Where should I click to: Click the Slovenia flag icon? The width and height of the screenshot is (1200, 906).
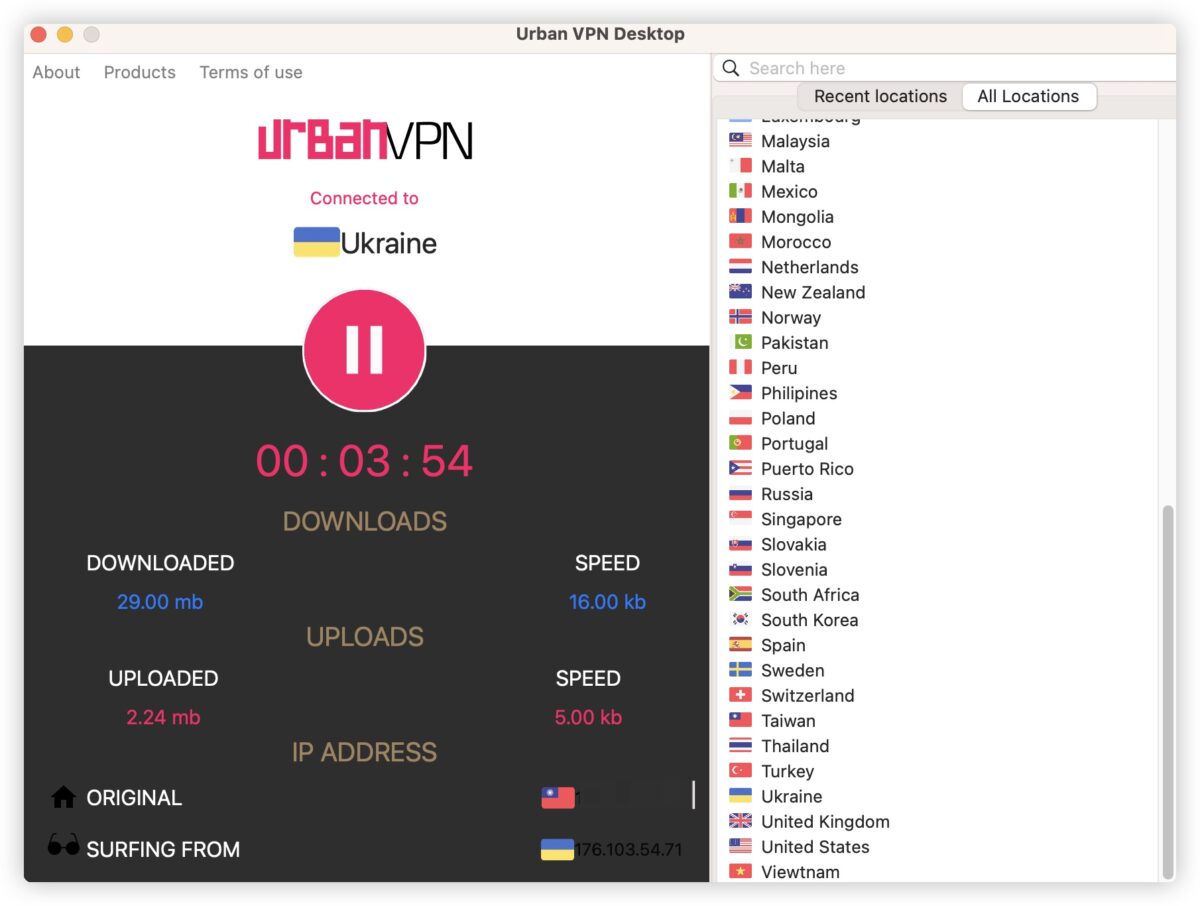[740, 569]
